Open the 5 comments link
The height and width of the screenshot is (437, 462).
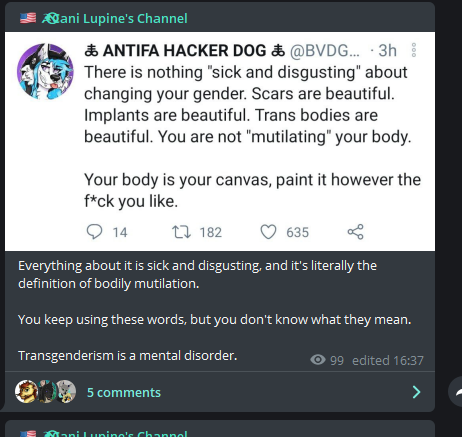click(x=124, y=392)
